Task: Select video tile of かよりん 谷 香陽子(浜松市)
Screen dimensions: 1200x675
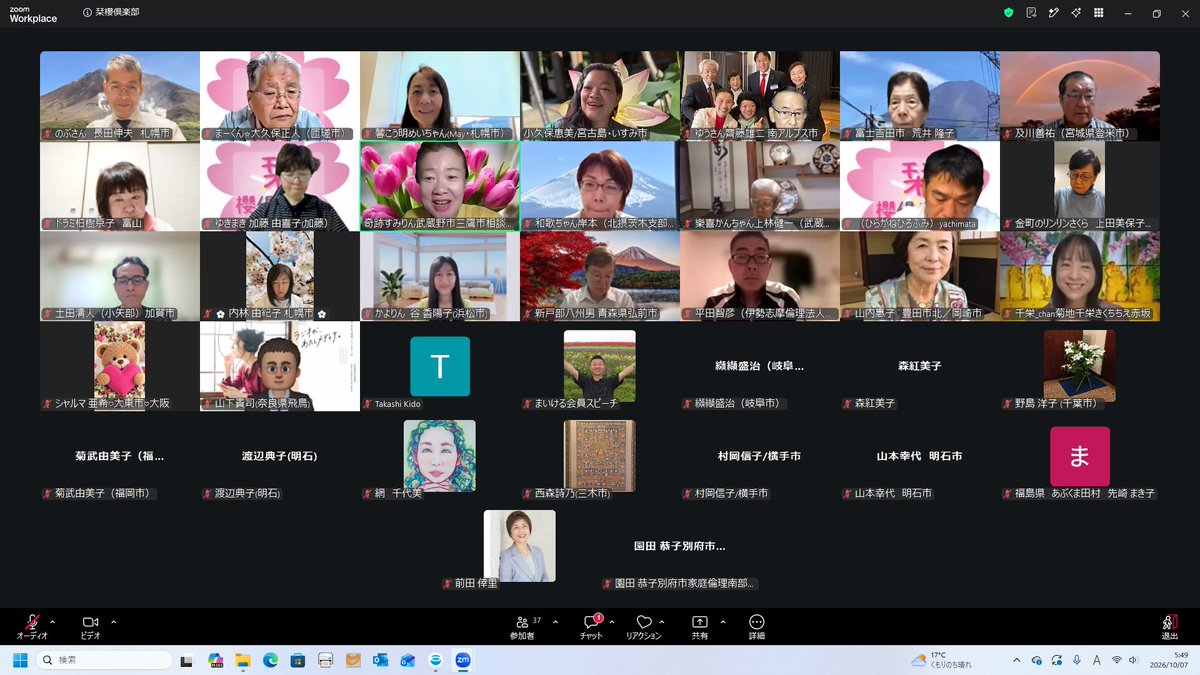Action: 440,276
